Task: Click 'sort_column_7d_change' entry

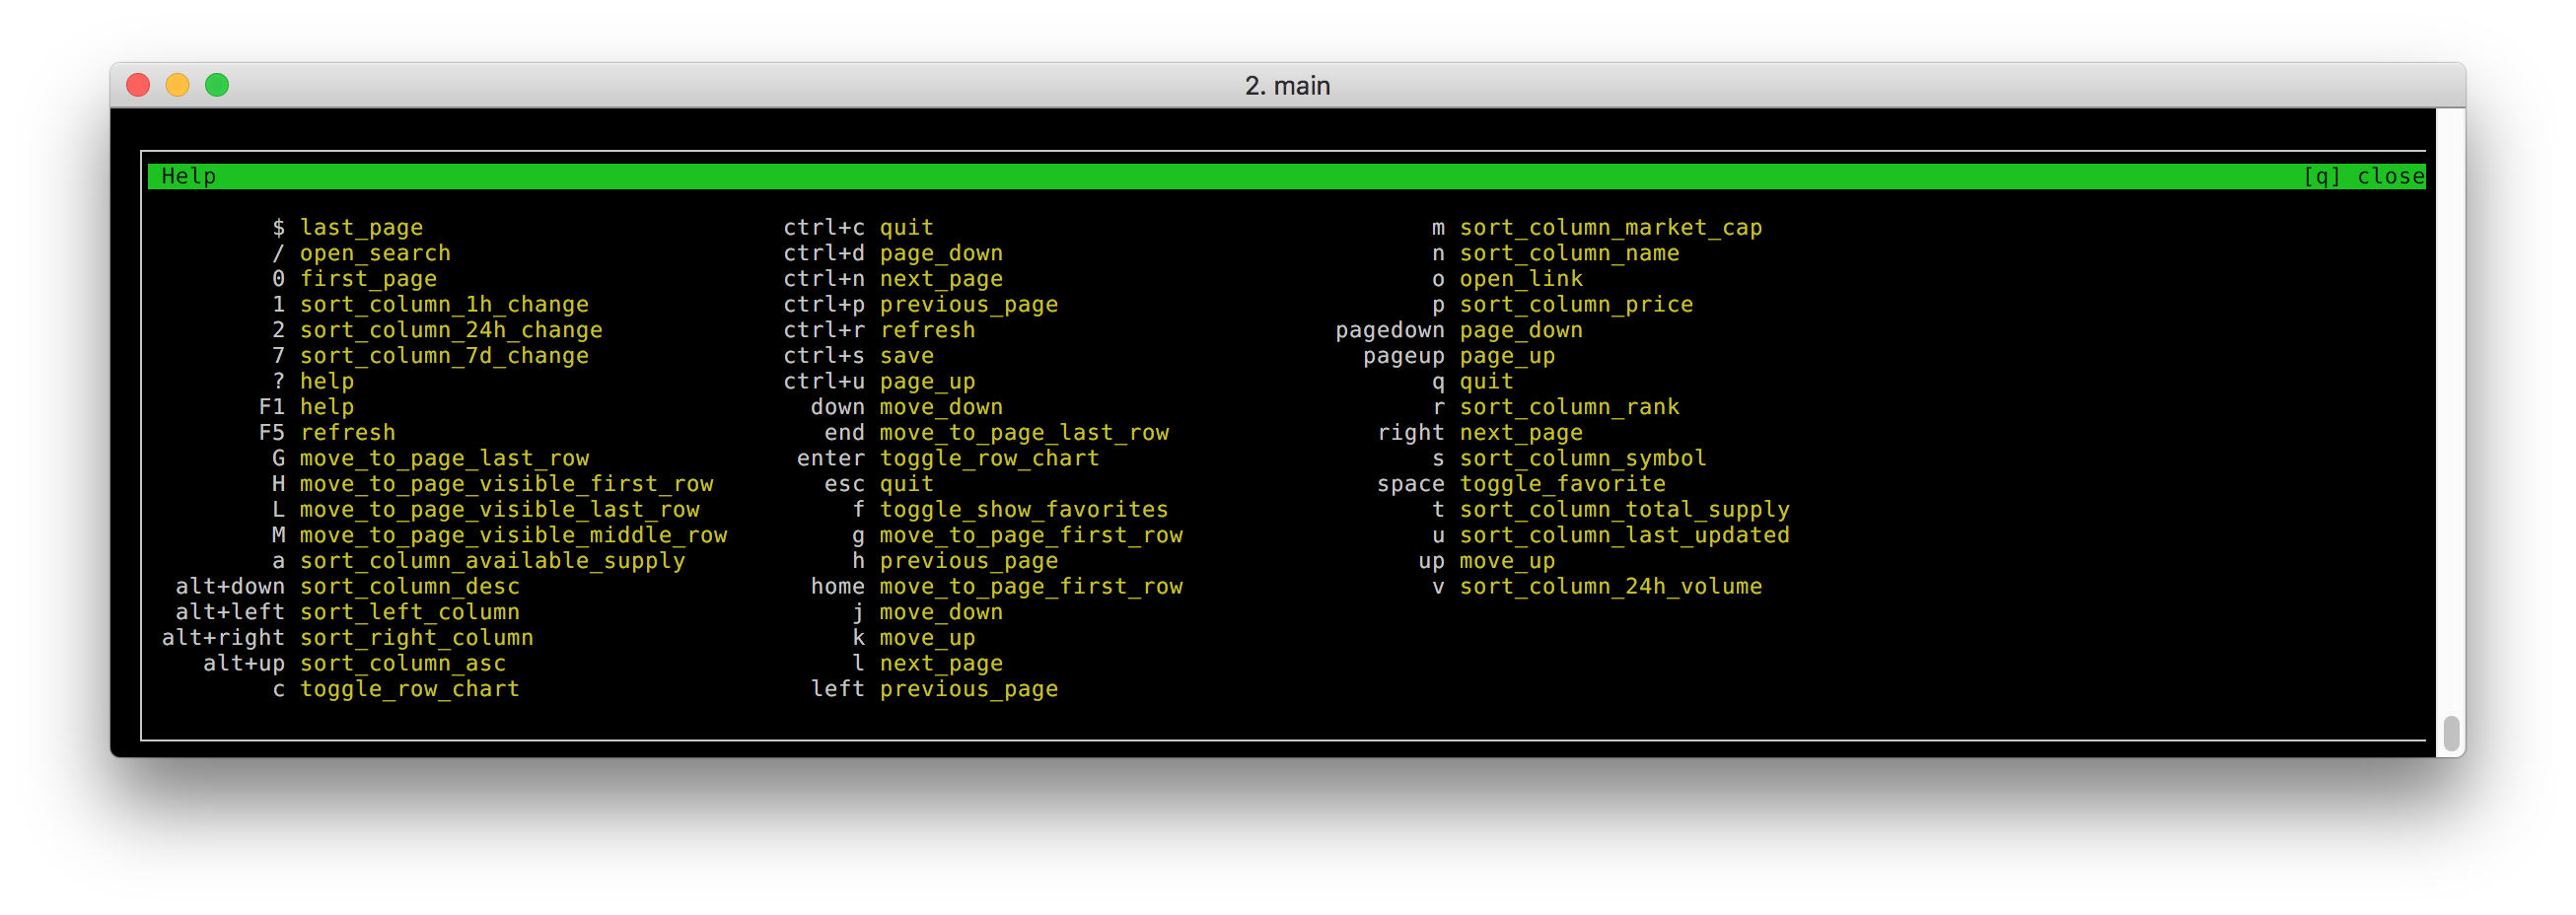Action: tap(444, 356)
